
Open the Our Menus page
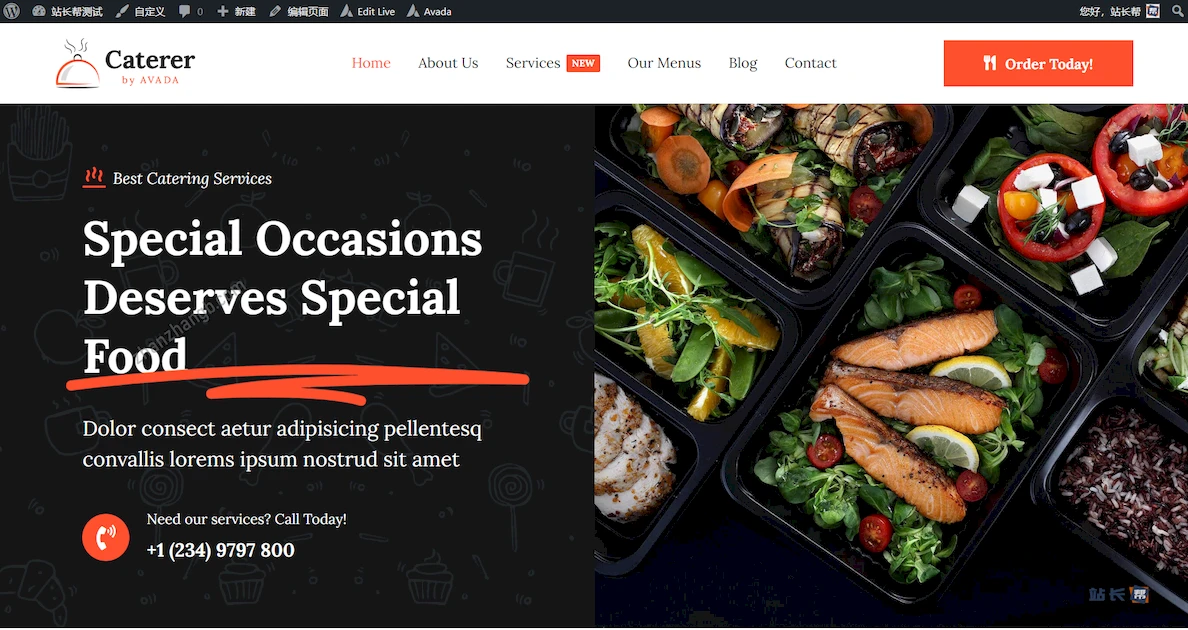(664, 63)
